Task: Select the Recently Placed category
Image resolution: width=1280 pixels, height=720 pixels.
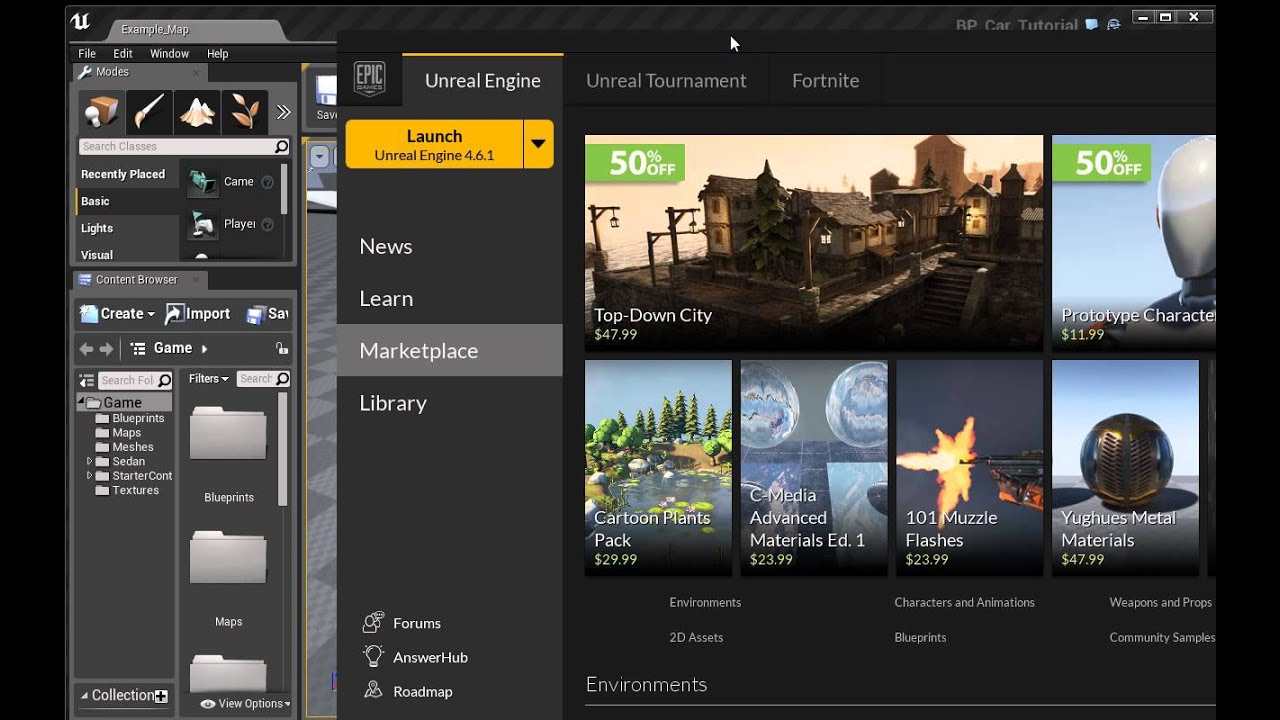Action: pos(128,174)
